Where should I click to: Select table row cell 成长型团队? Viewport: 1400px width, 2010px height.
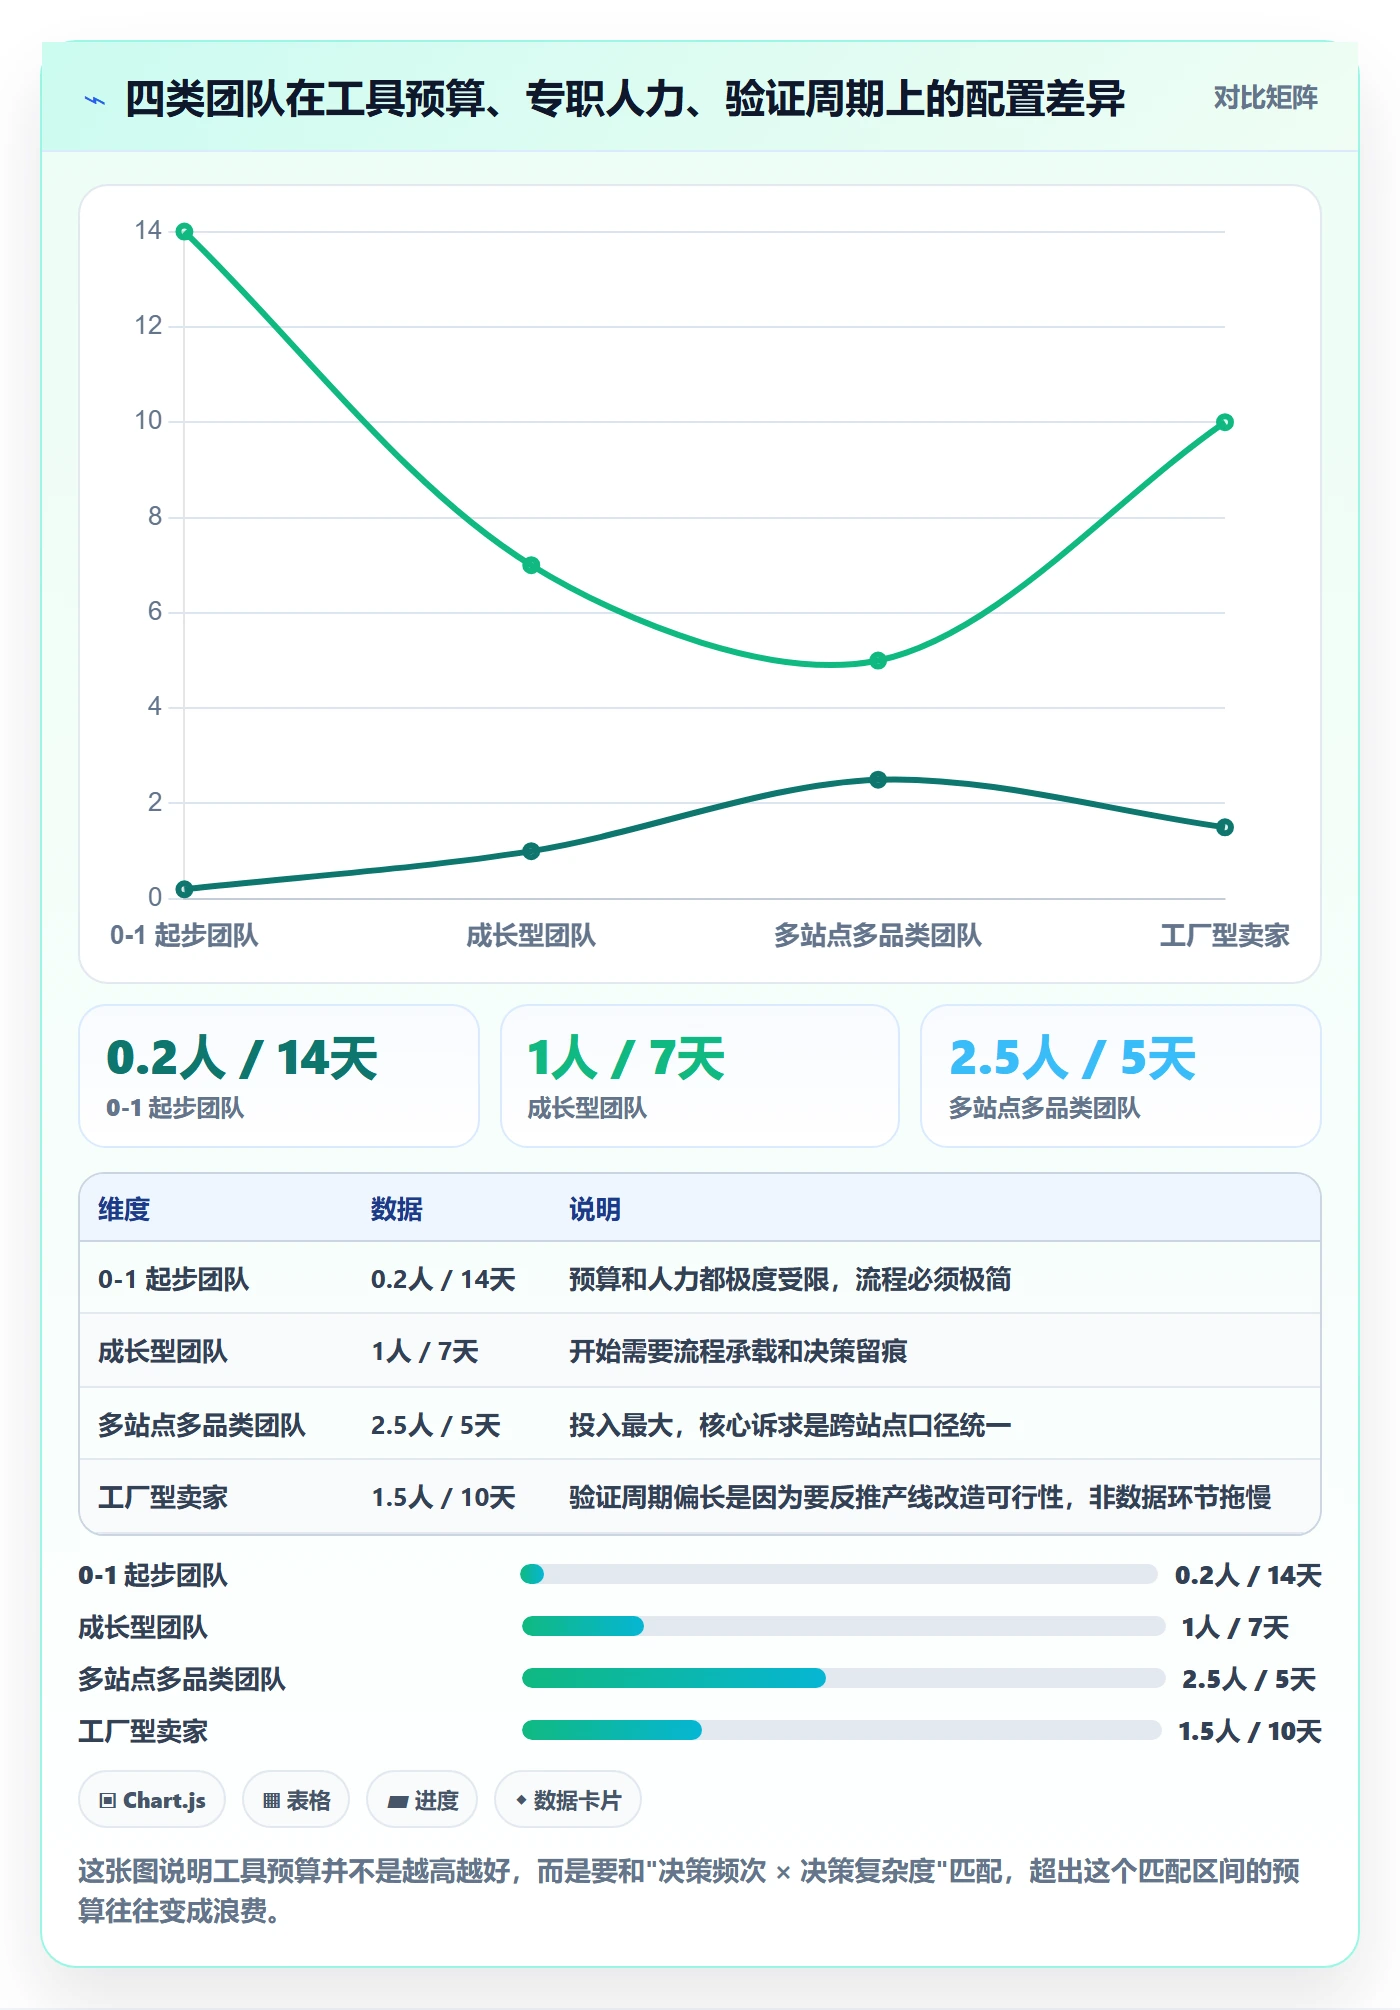coord(163,1352)
